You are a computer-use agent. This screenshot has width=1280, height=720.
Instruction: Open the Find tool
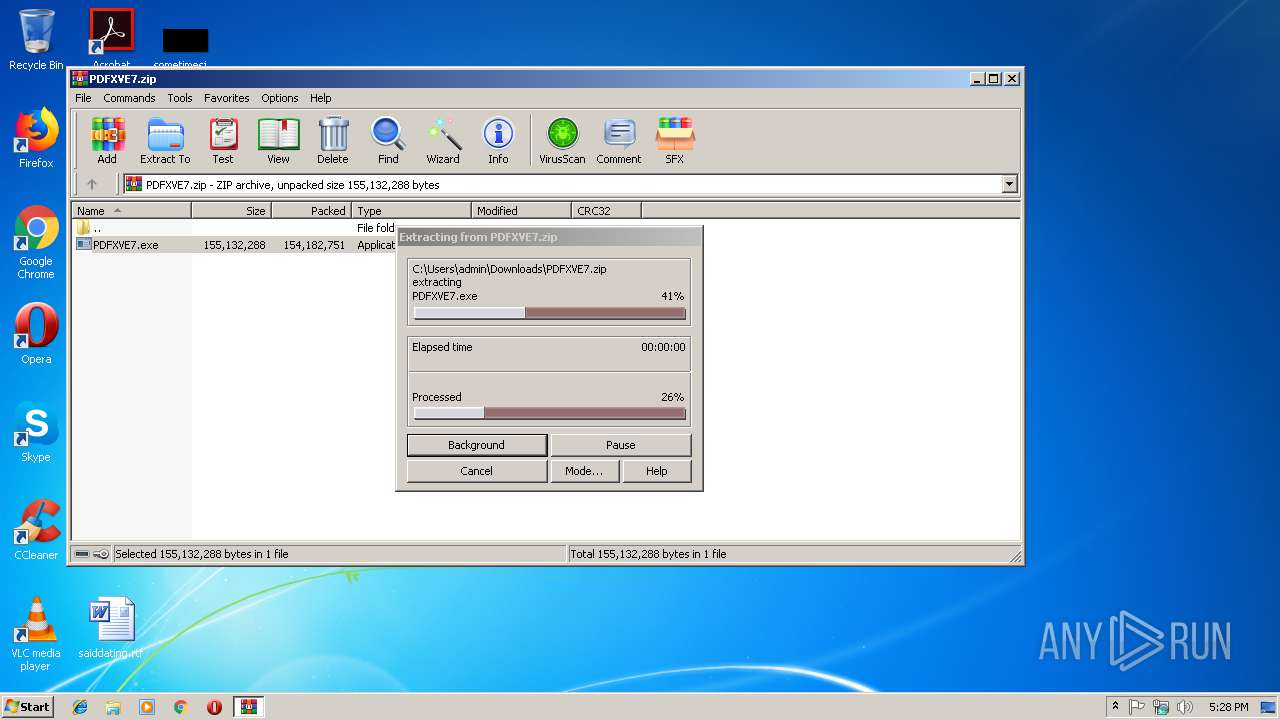388,140
